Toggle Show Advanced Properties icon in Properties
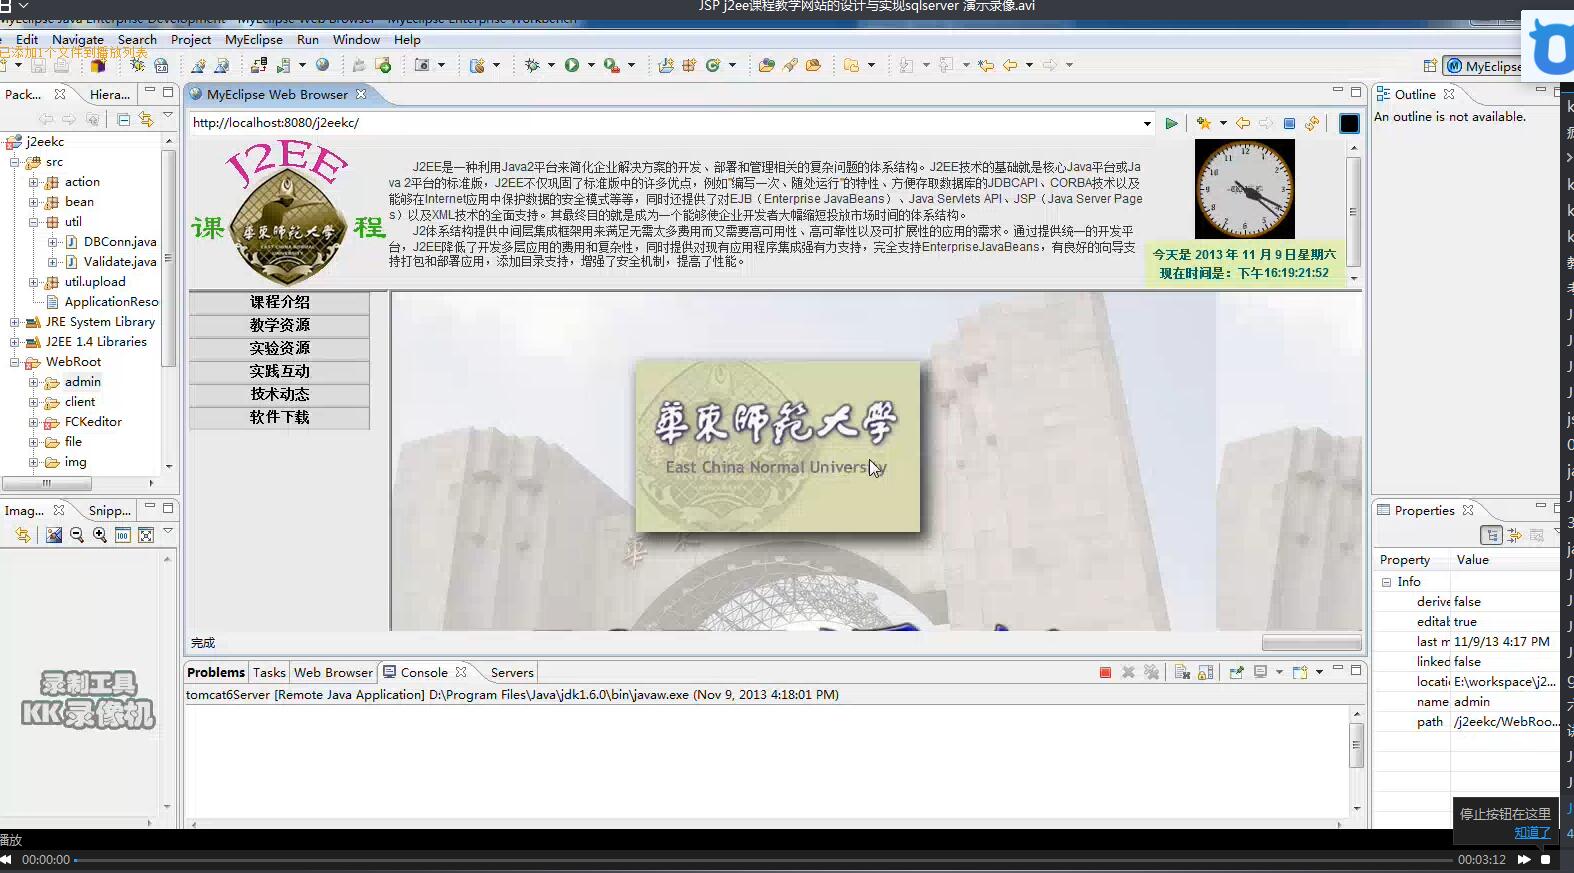This screenshot has width=1574, height=873. (1514, 535)
